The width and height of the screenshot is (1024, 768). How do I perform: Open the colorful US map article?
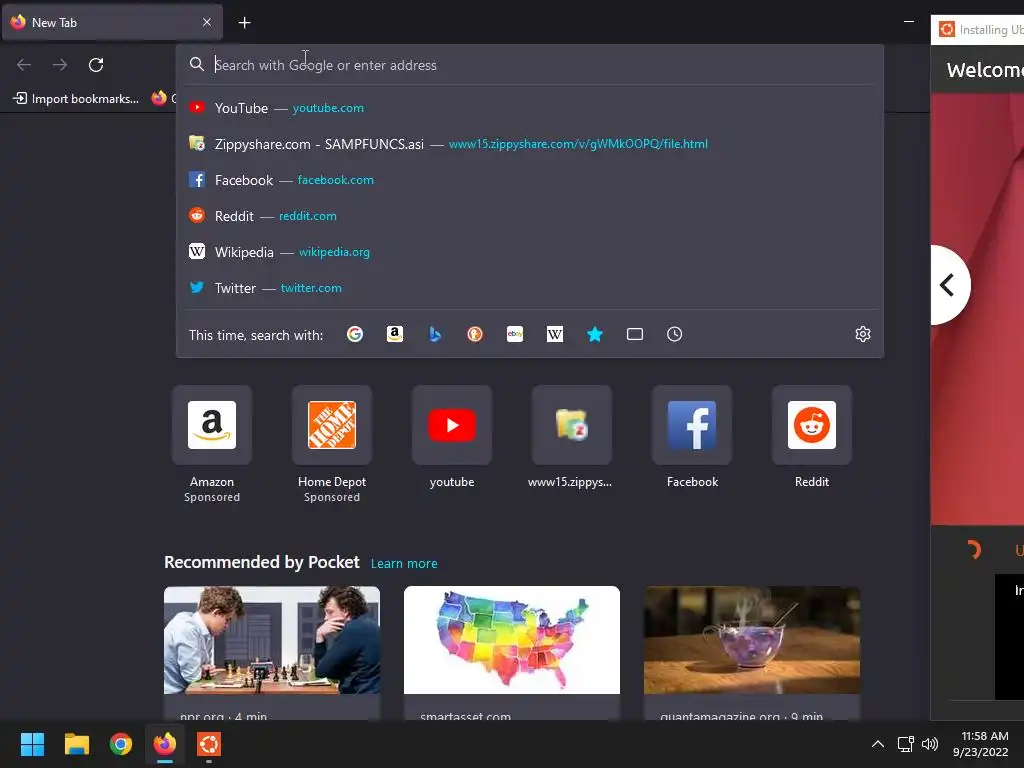(512, 653)
